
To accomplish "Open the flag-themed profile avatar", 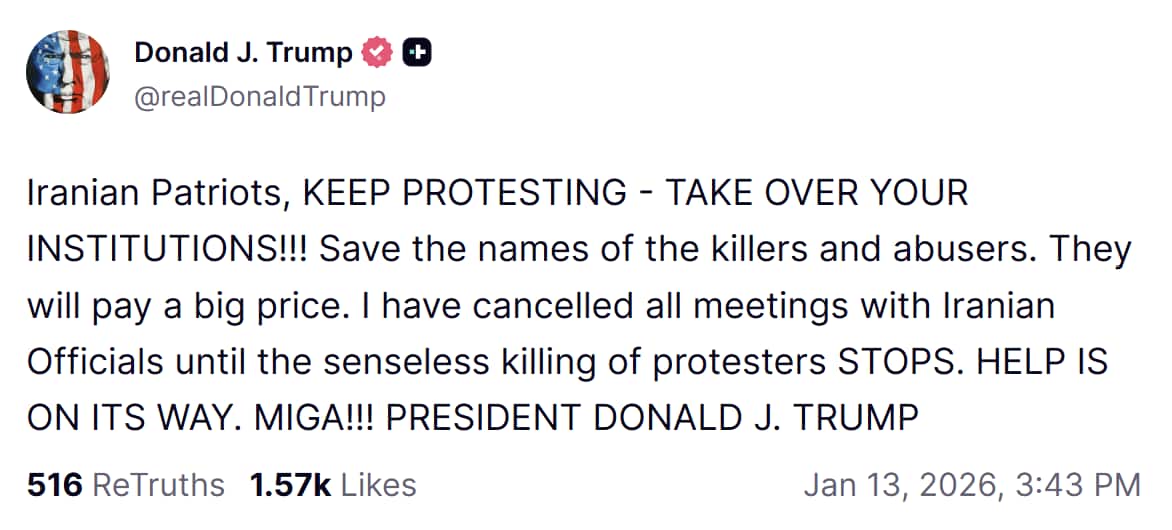I will coord(68,71).
